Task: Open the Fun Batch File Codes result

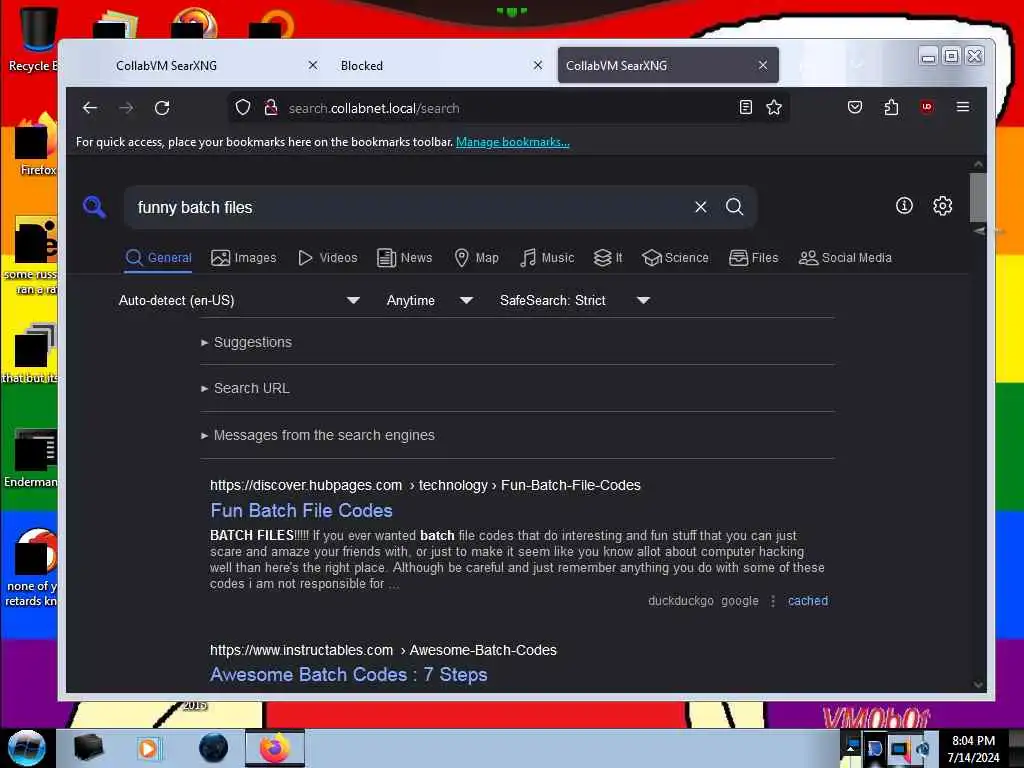Action: click(x=301, y=510)
